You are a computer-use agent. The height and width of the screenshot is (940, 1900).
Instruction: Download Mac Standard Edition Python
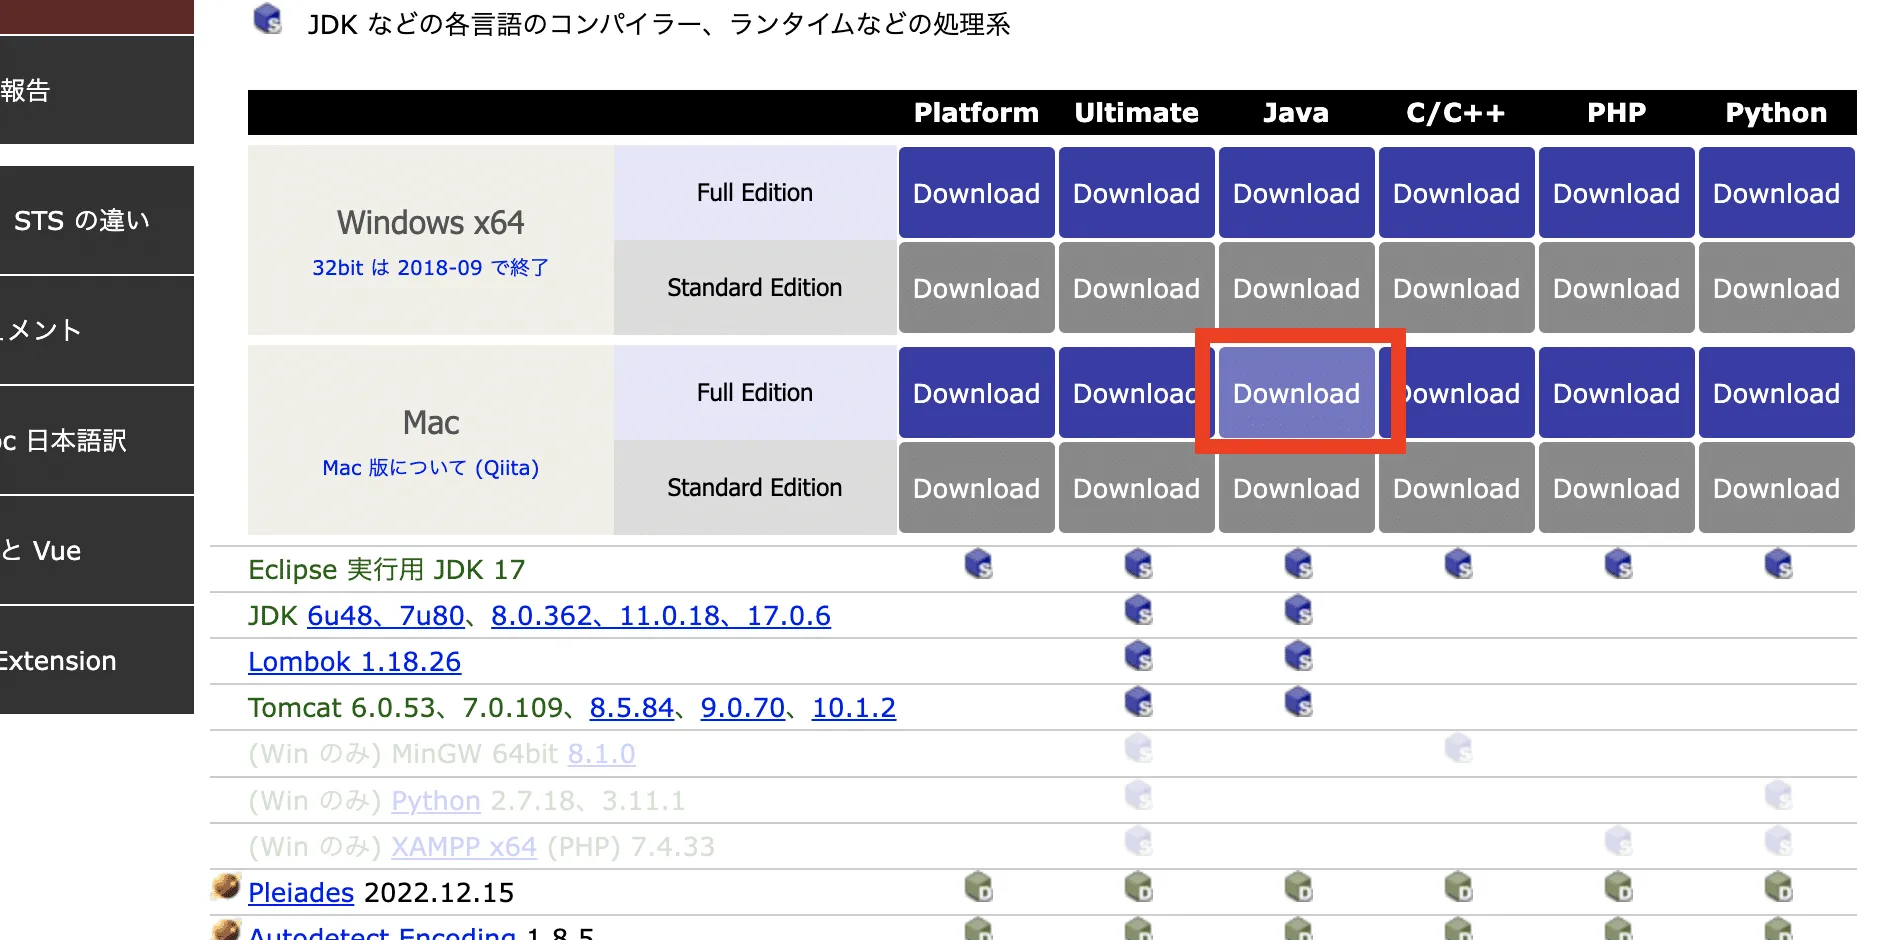[1777, 488]
